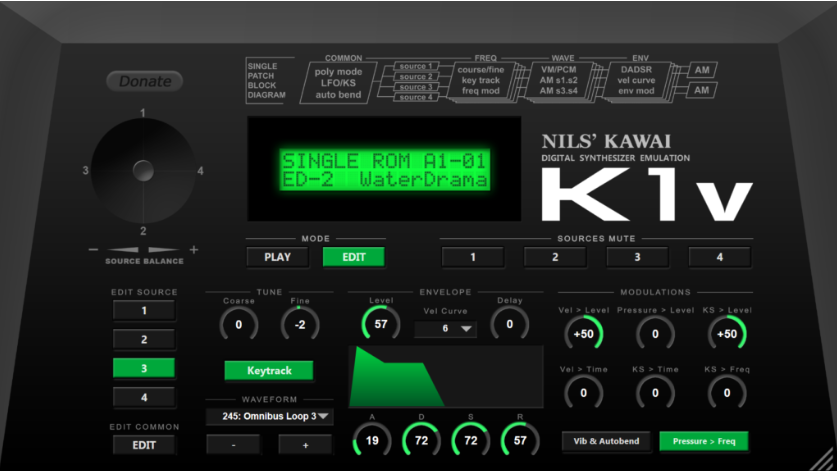This screenshot has width=837, height=471.
Task: Click the Pressure > Level knob
Action: pos(655,334)
